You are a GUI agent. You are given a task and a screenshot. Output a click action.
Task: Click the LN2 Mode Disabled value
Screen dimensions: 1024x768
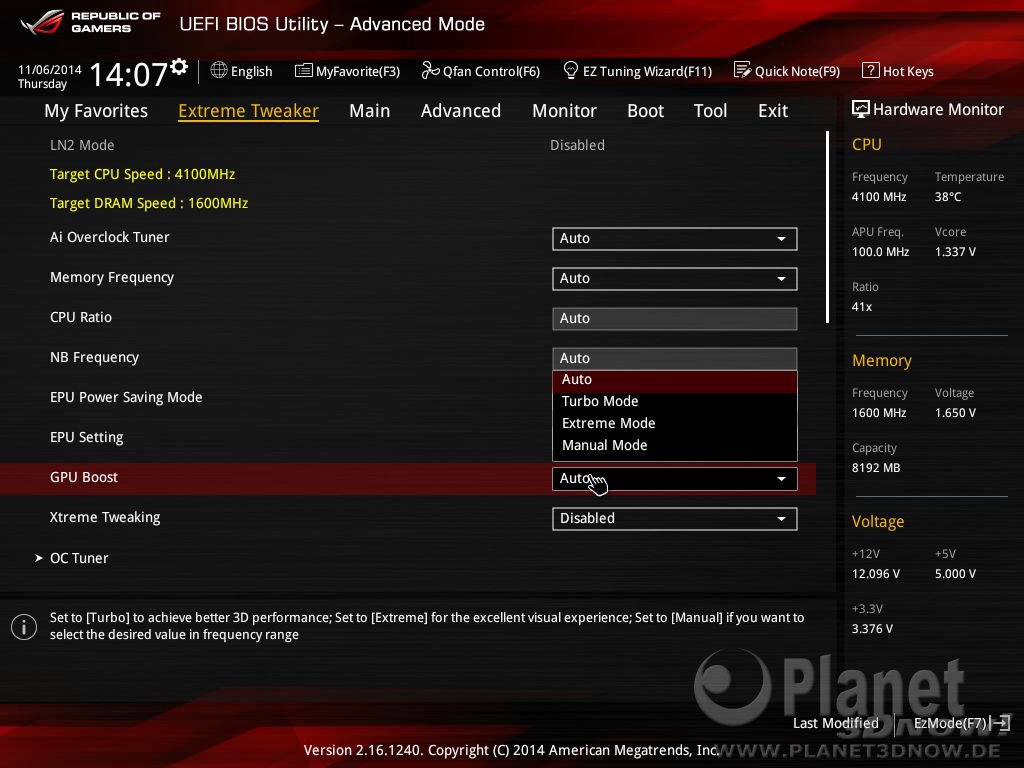tap(577, 145)
